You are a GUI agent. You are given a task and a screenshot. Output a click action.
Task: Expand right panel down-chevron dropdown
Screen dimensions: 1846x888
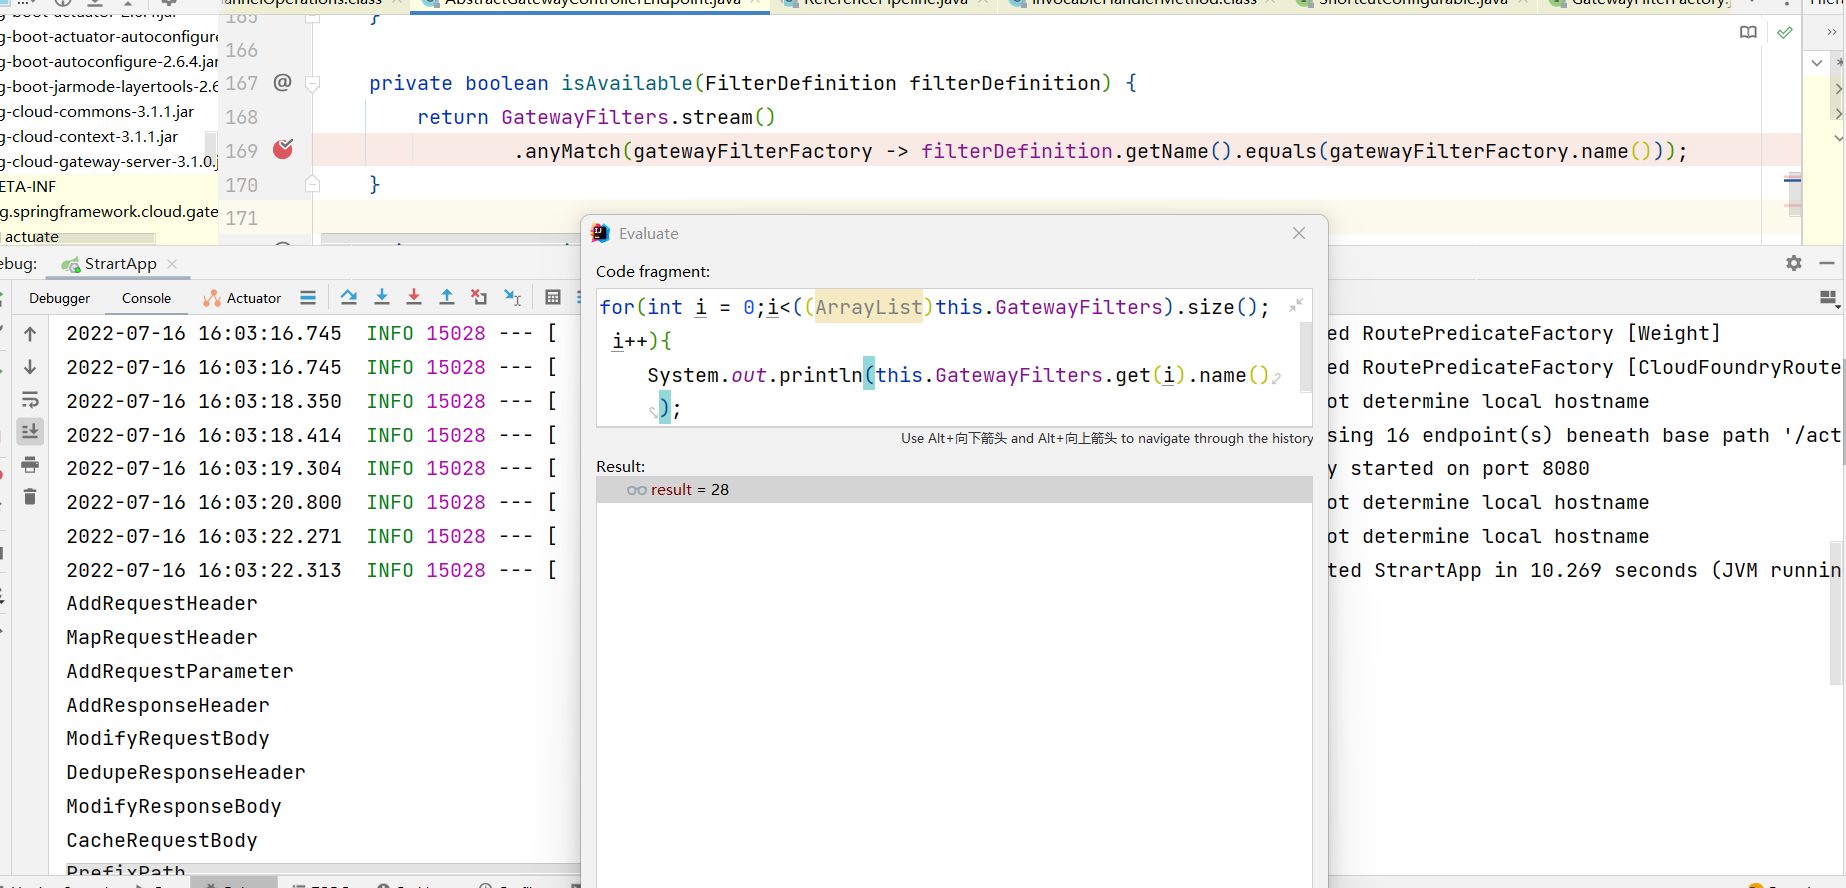click(1817, 63)
